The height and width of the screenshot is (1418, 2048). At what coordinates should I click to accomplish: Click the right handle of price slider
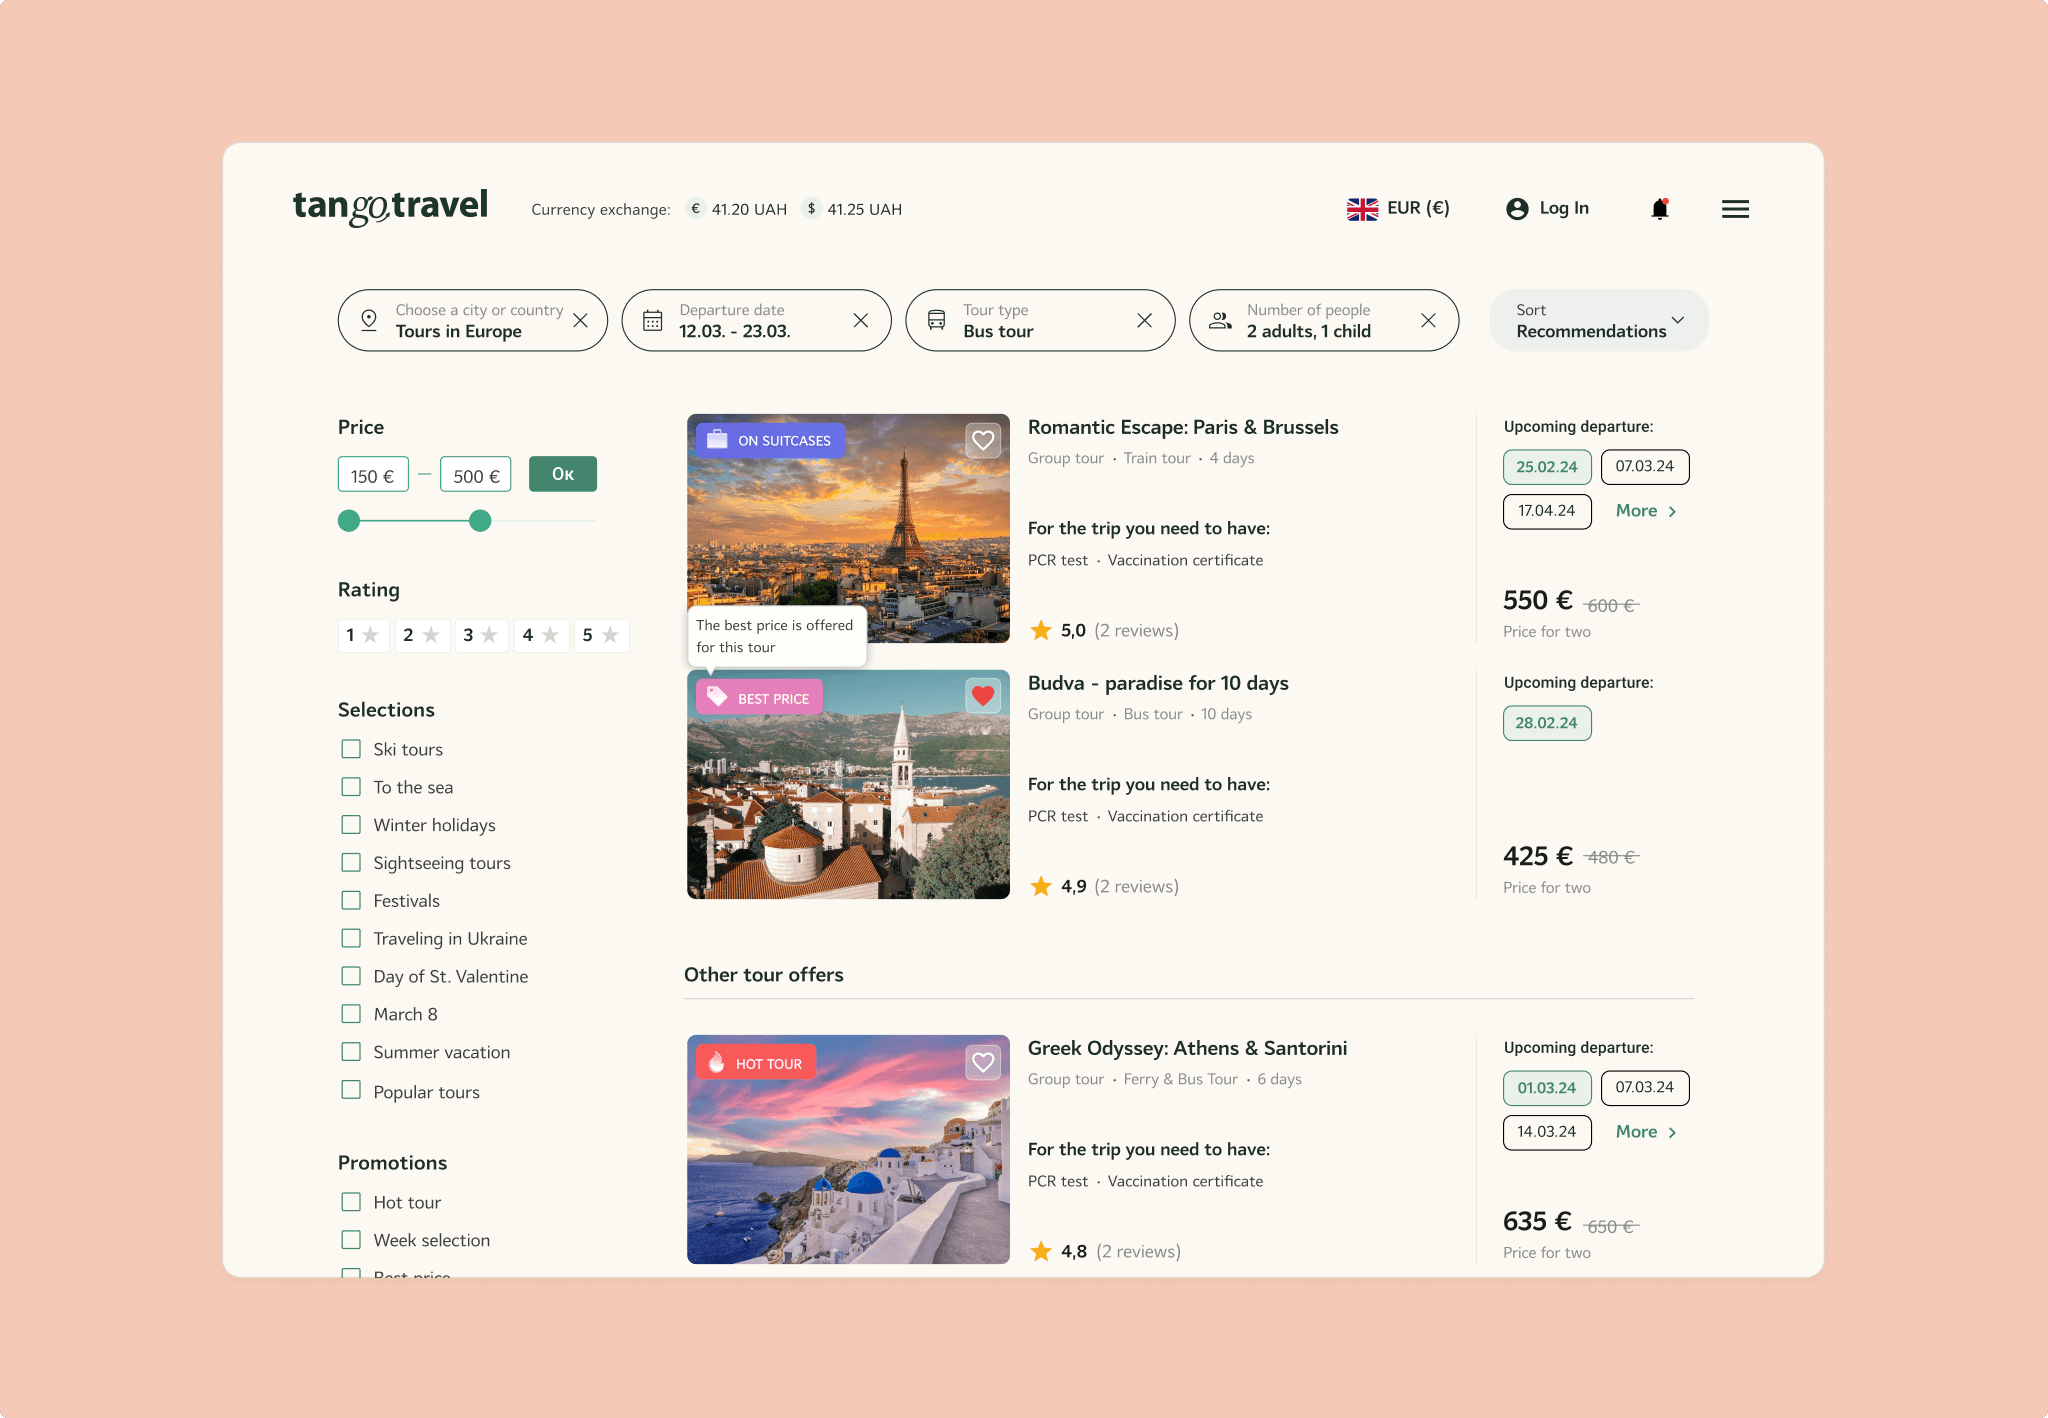pyautogui.click(x=480, y=521)
